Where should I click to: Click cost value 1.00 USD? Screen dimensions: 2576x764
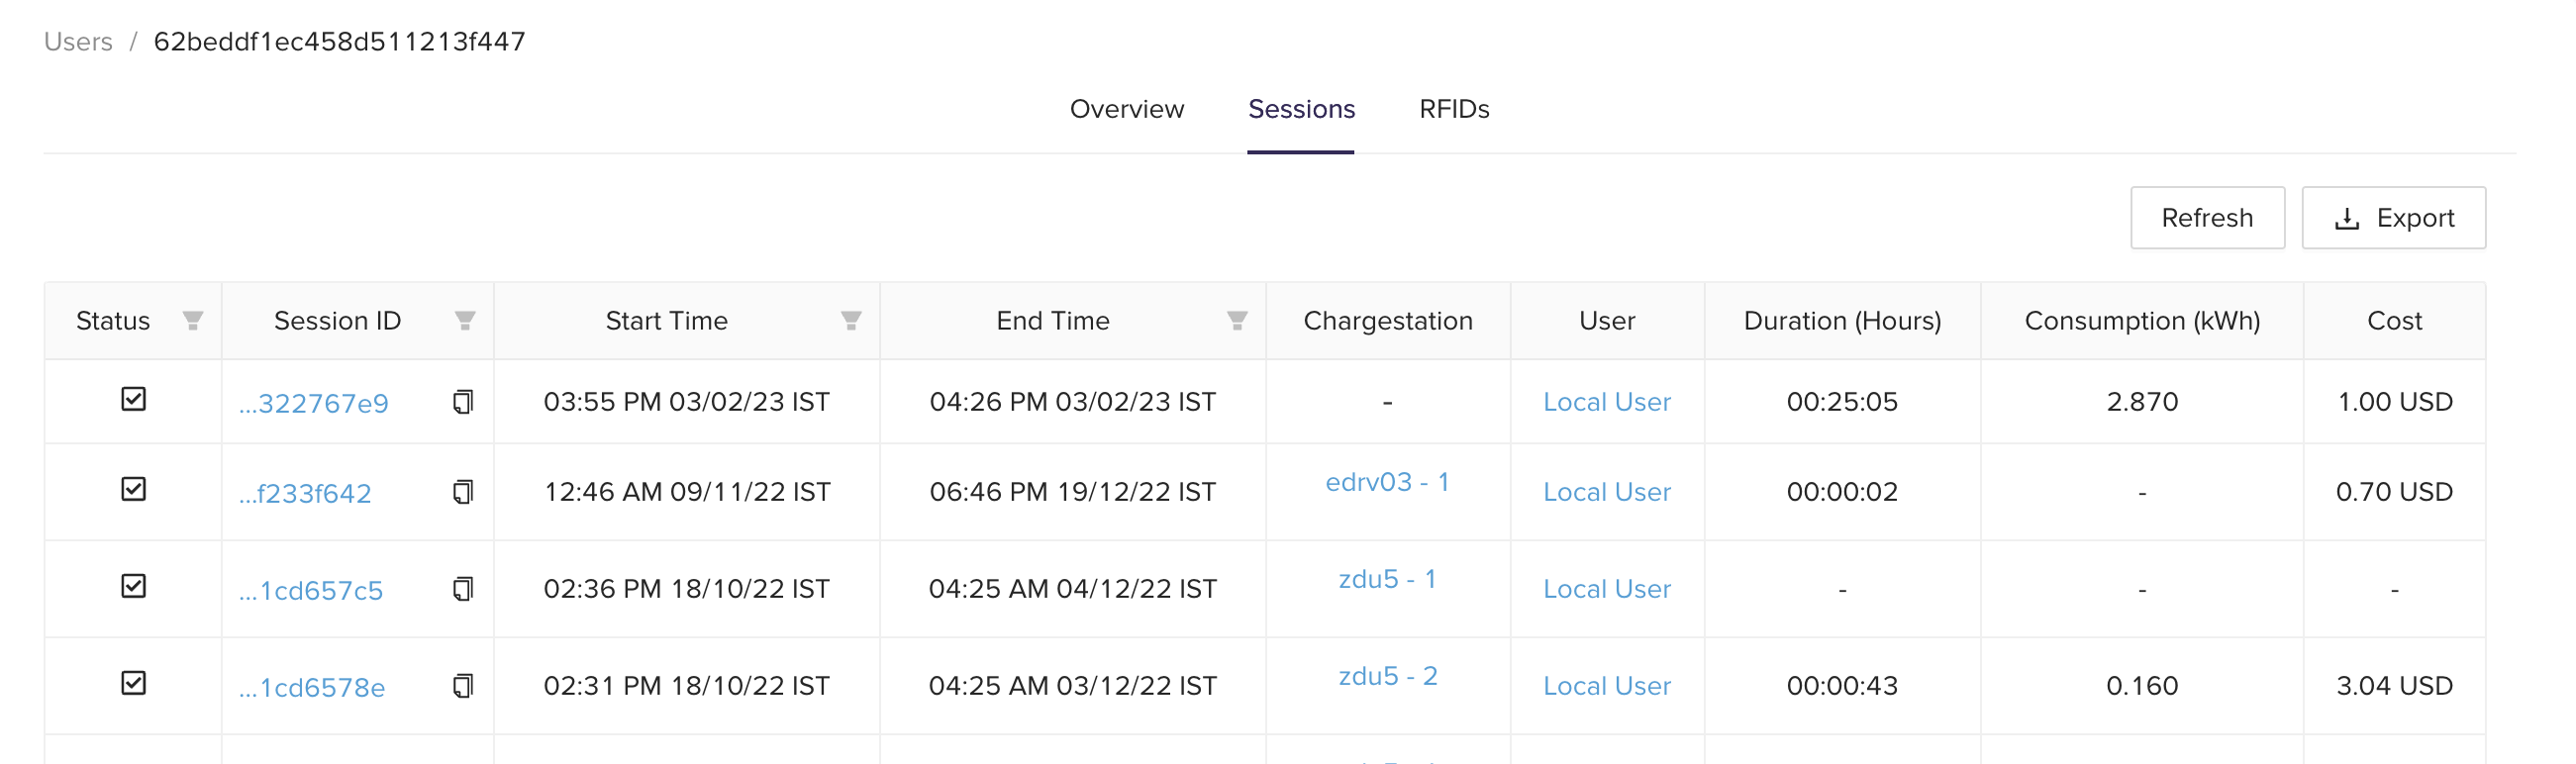coord(2394,402)
